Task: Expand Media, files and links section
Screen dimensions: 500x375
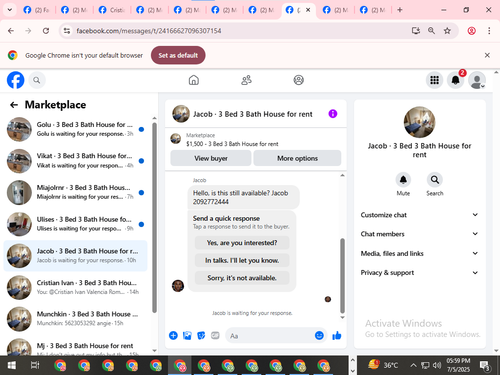Action: pyautogui.click(x=419, y=253)
